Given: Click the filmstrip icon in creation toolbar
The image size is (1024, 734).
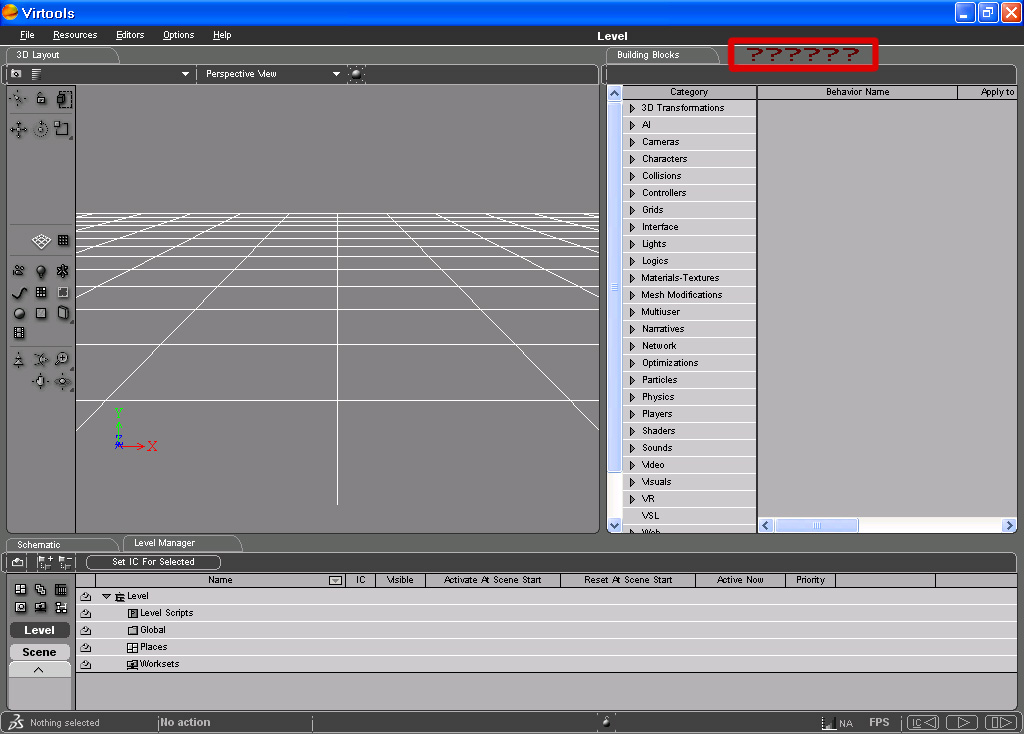Looking at the screenshot, I should pyautogui.click(x=19, y=333).
